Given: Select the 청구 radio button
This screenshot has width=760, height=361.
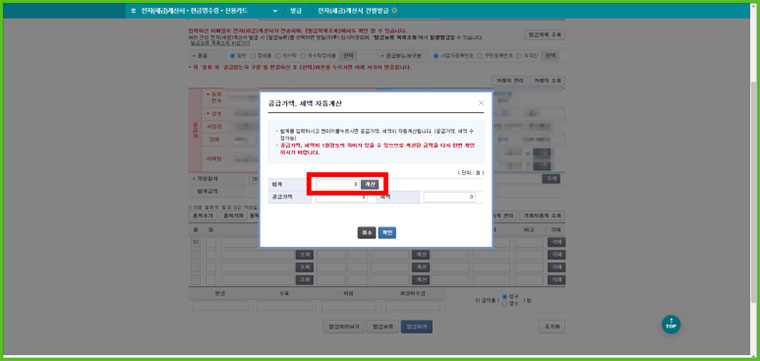Looking at the screenshot, I should coord(505,296).
